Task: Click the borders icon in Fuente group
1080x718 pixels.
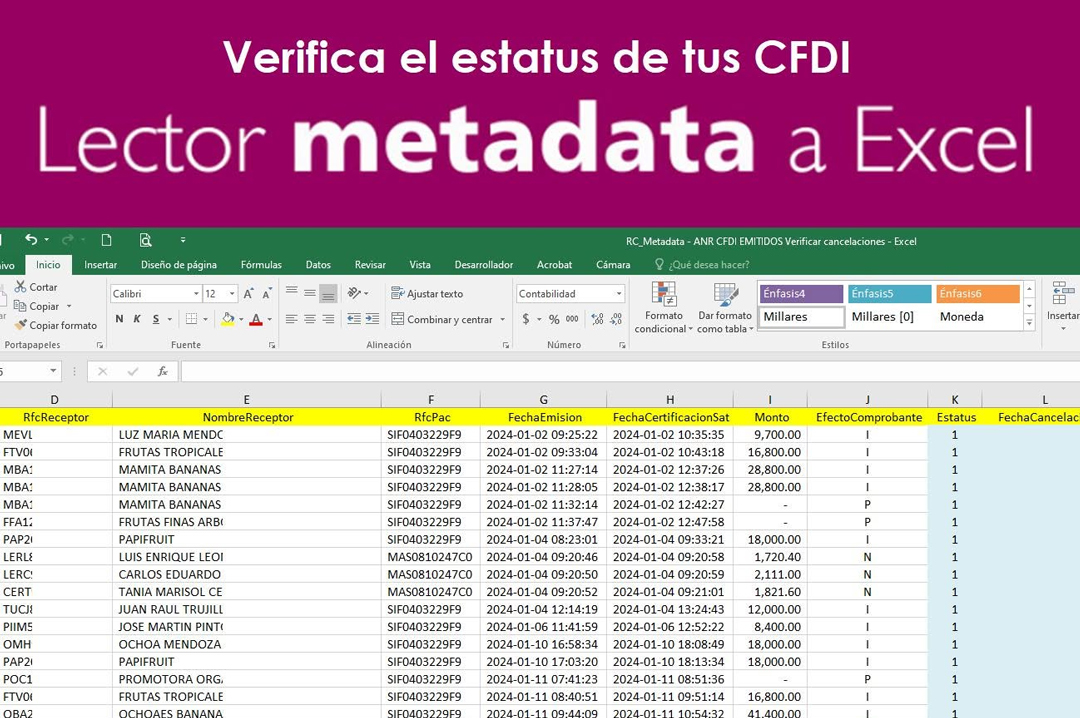Action: [191, 319]
